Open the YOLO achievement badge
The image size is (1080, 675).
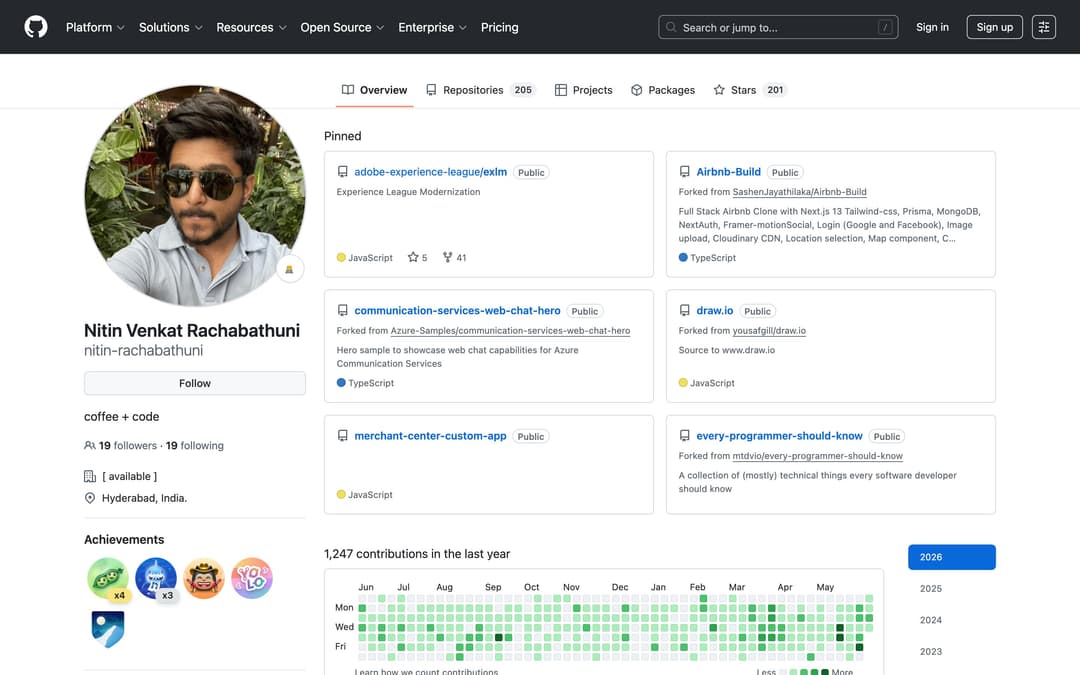click(x=251, y=578)
